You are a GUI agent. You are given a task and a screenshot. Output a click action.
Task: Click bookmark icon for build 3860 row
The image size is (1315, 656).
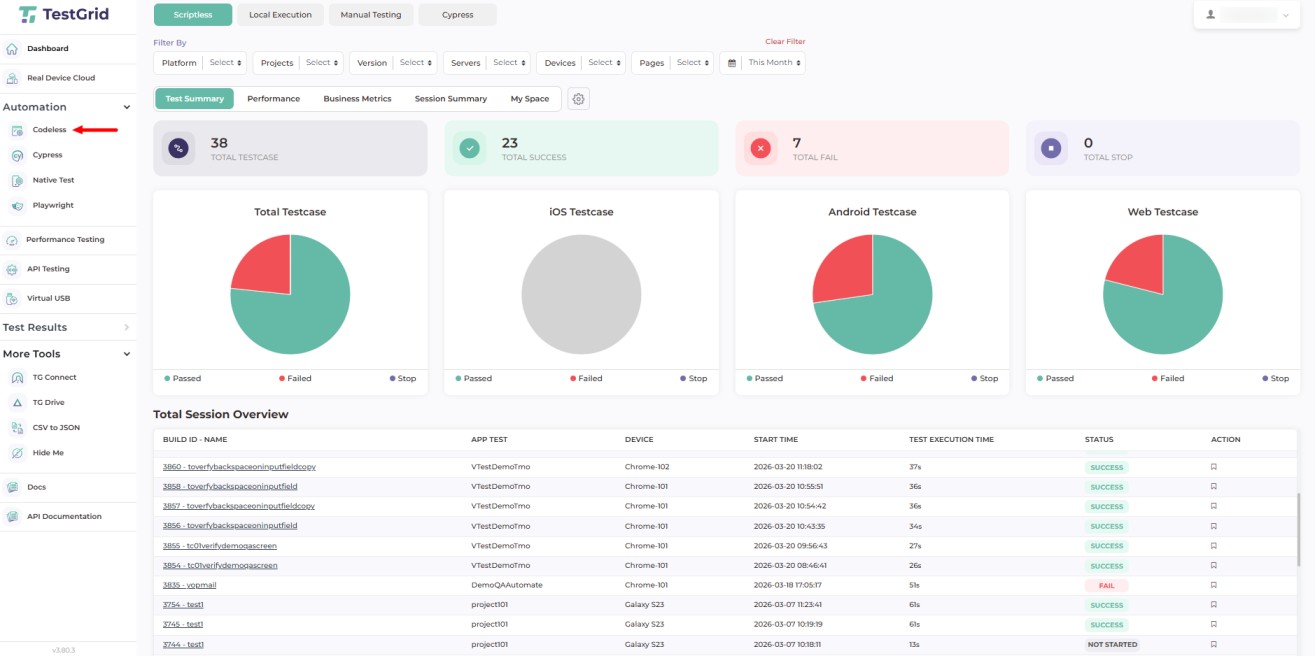click(x=1213, y=467)
